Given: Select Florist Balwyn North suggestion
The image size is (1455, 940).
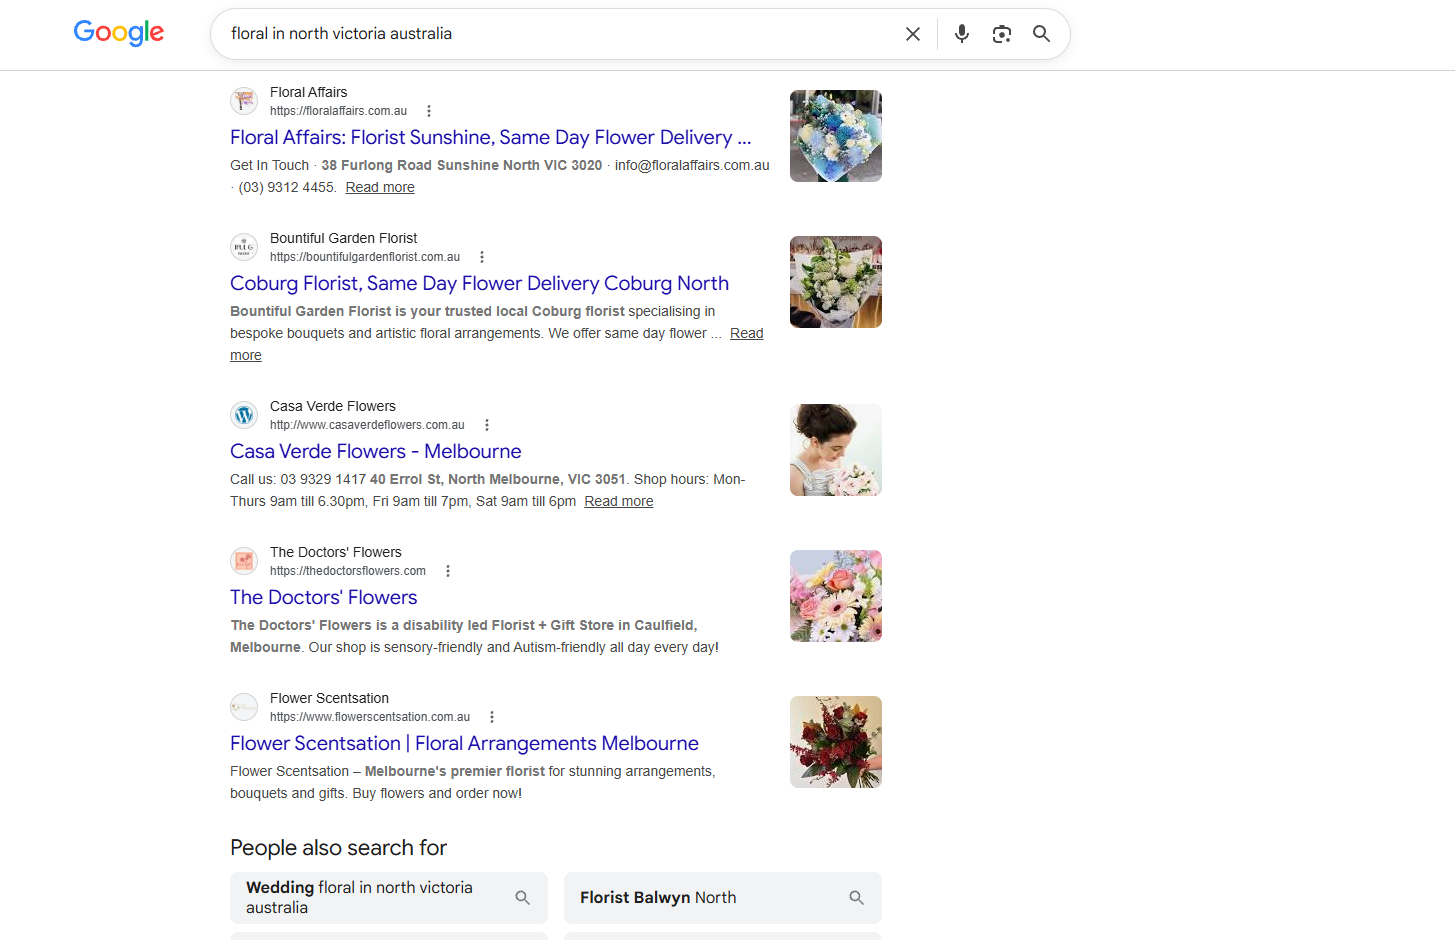Looking at the screenshot, I should point(723,898).
